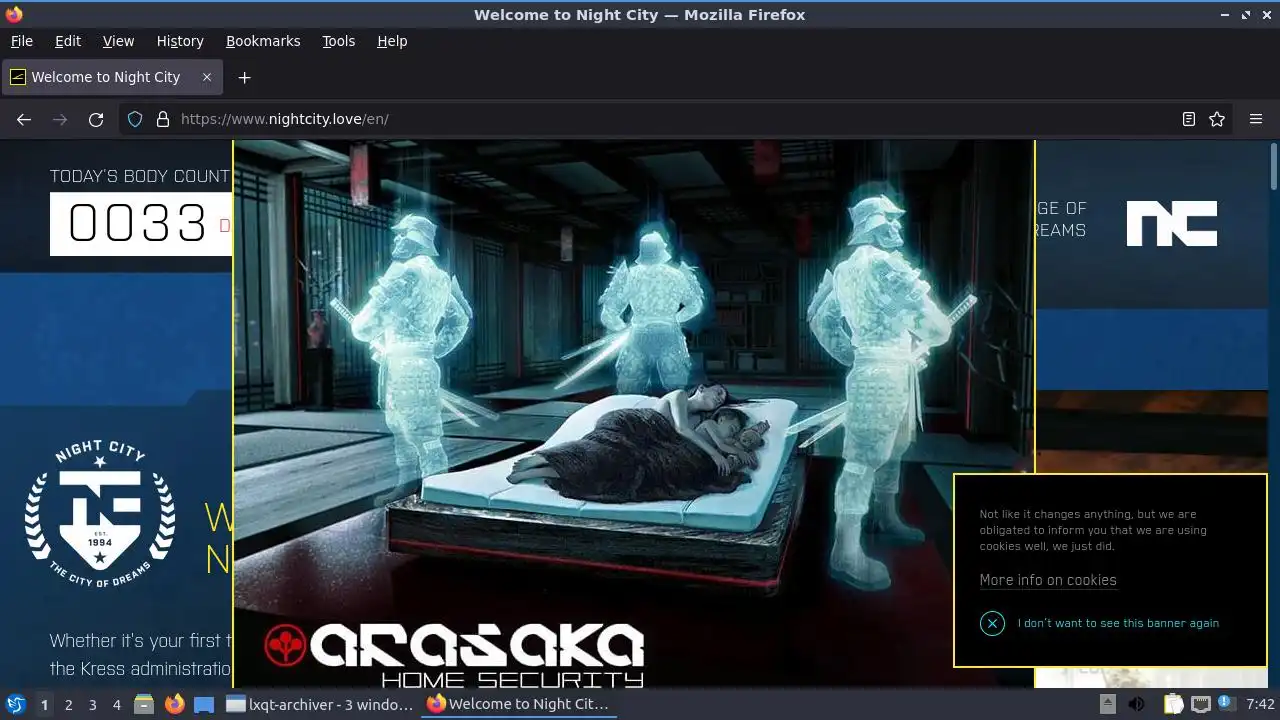
Task: Click the blue show desktop panel icon
Action: coord(204,704)
